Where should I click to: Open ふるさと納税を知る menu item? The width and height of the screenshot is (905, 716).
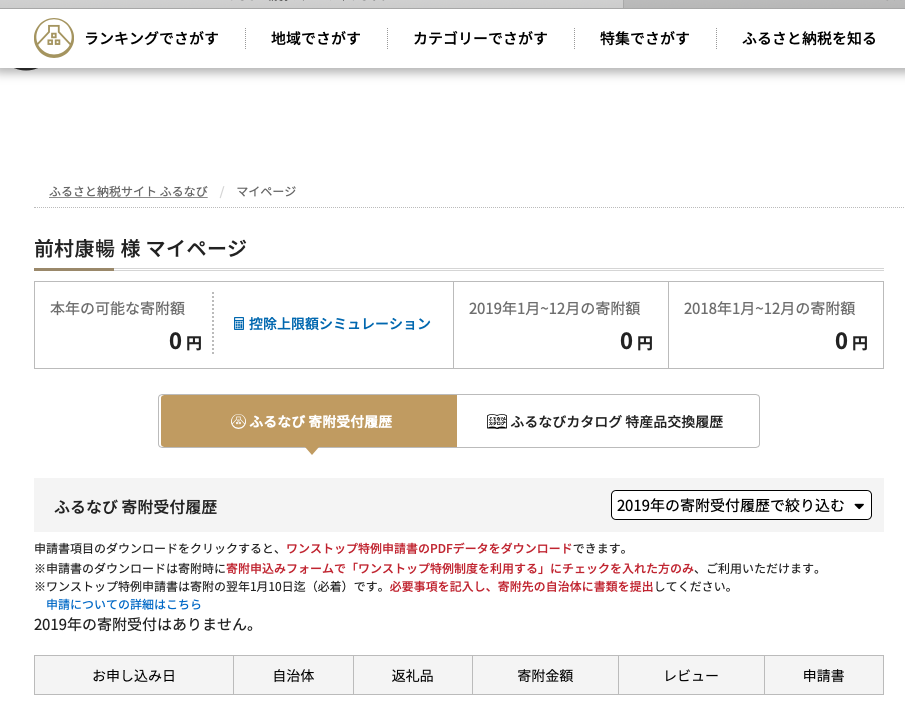(x=809, y=38)
